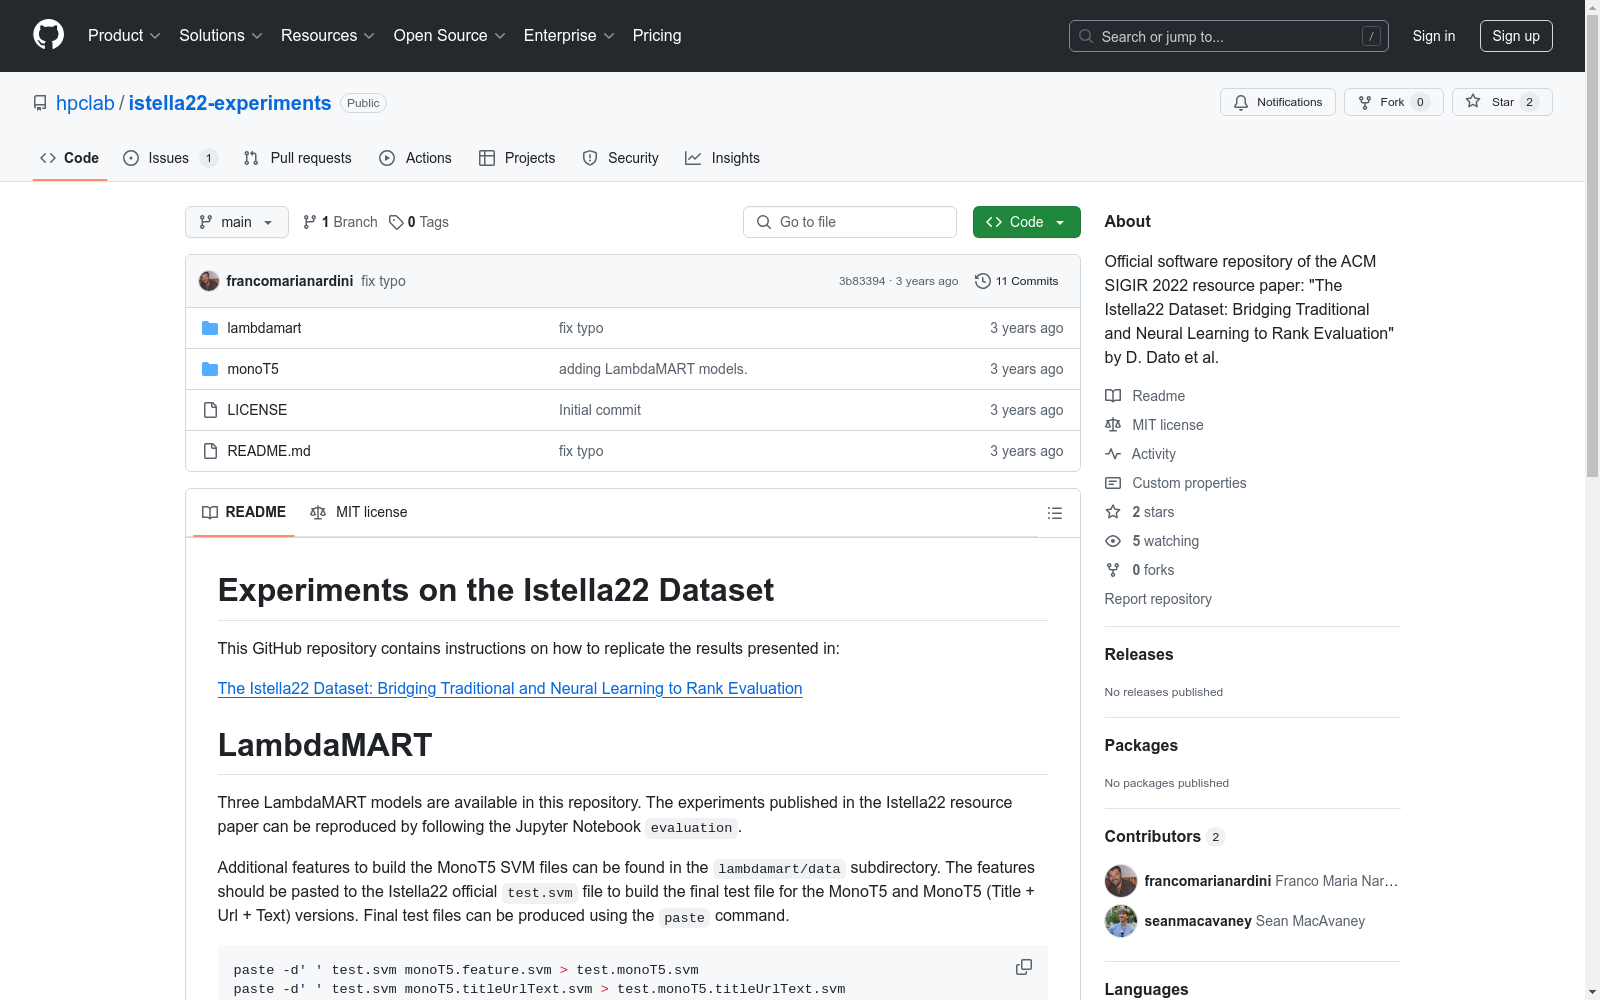
Task: Open the Initial commit message link
Action: [x=600, y=410]
